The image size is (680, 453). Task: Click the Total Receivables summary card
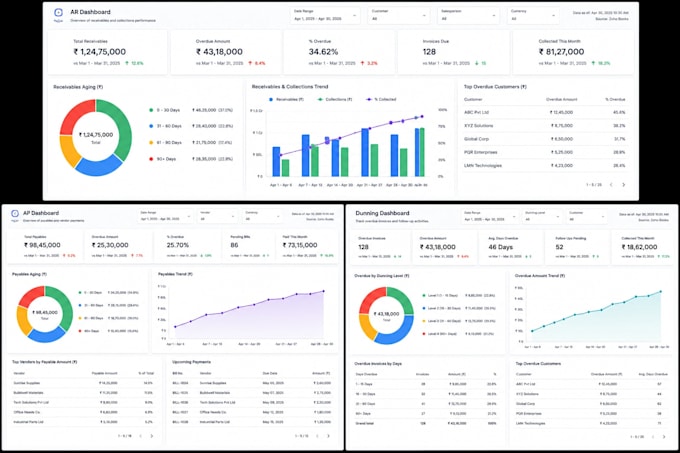pyautogui.click(x=107, y=52)
